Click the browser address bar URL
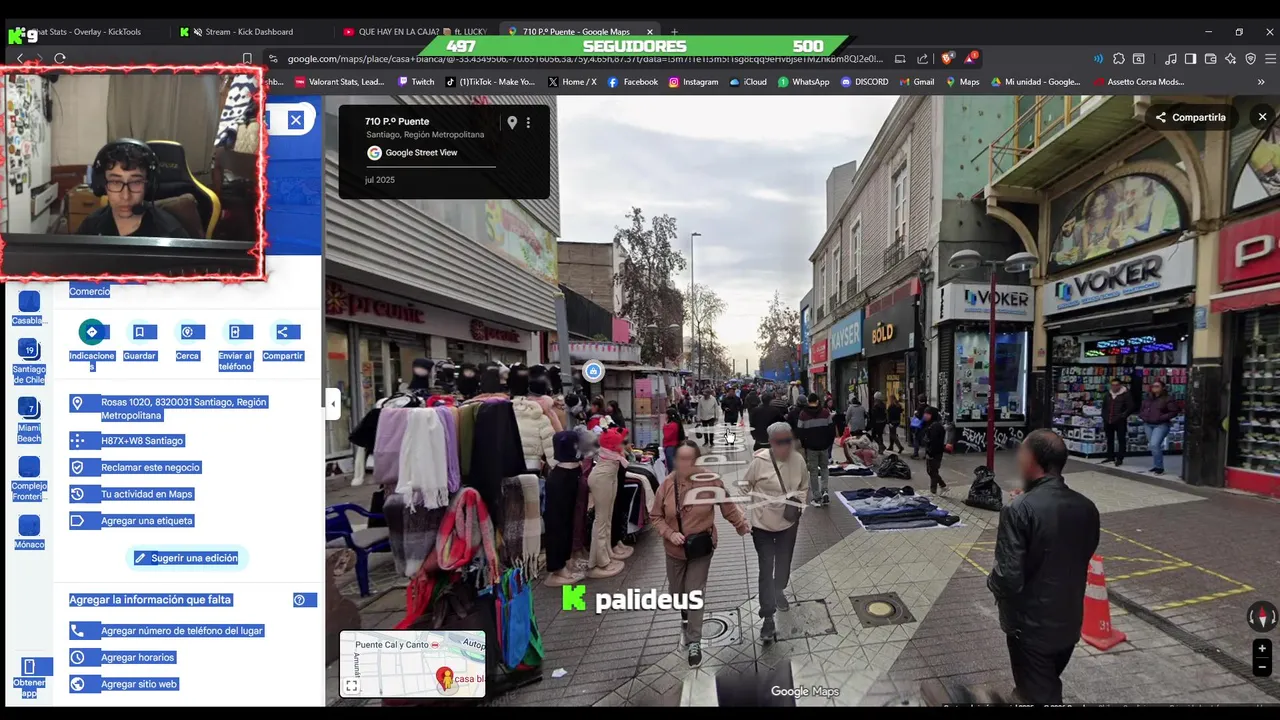The height and width of the screenshot is (720, 1280). click(x=585, y=59)
